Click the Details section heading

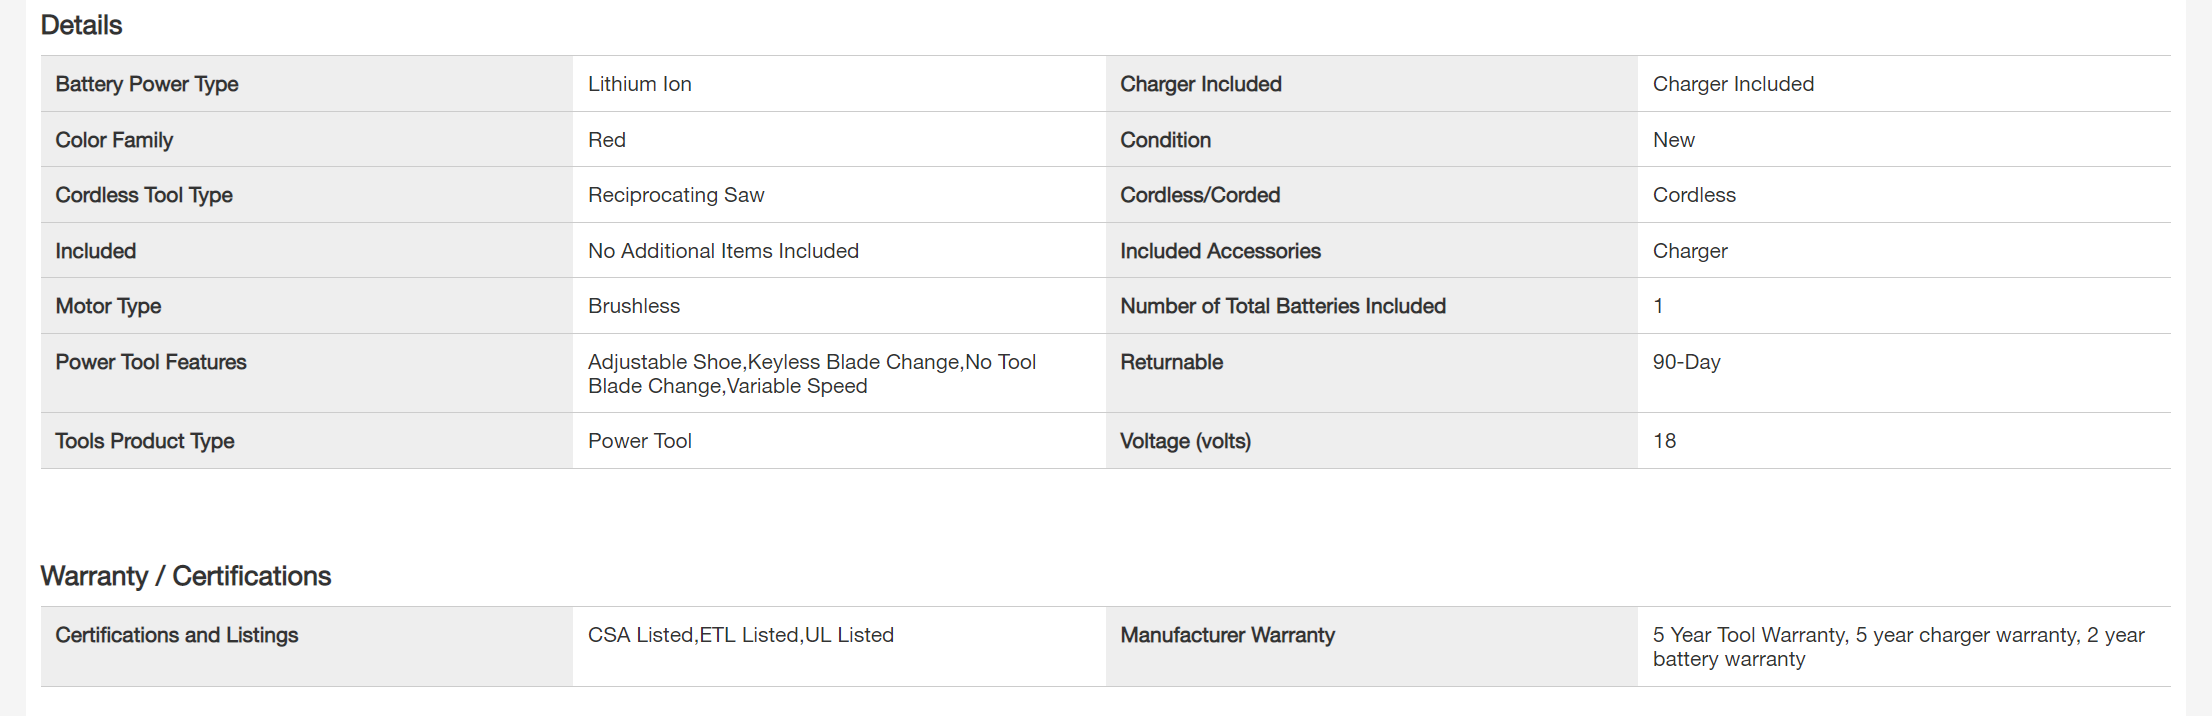point(81,26)
